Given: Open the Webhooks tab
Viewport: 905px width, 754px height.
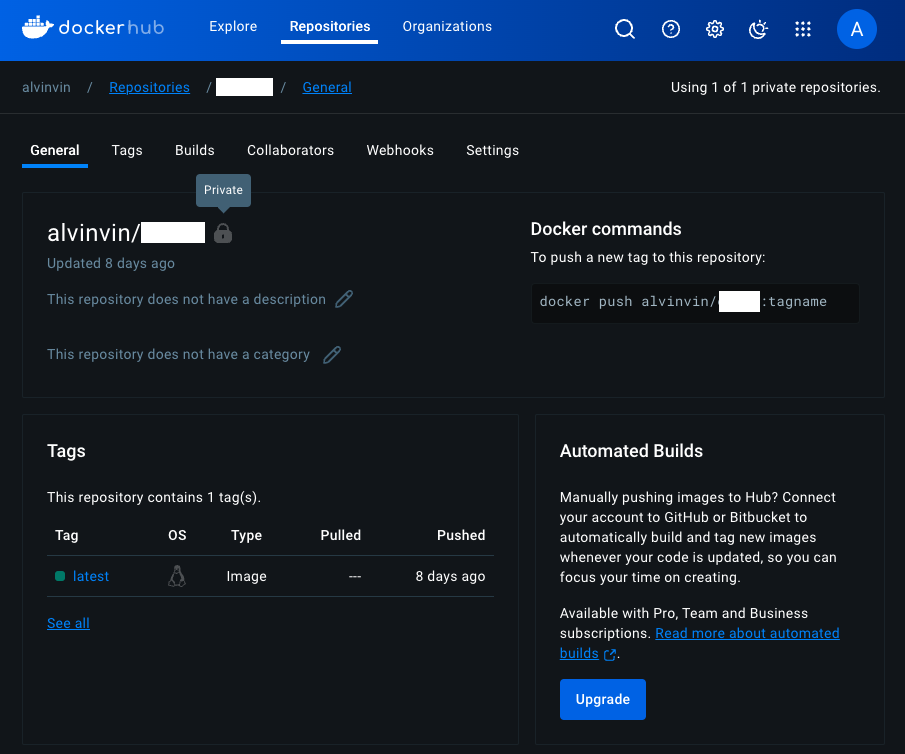Looking at the screenshot, I should (400, 151).
